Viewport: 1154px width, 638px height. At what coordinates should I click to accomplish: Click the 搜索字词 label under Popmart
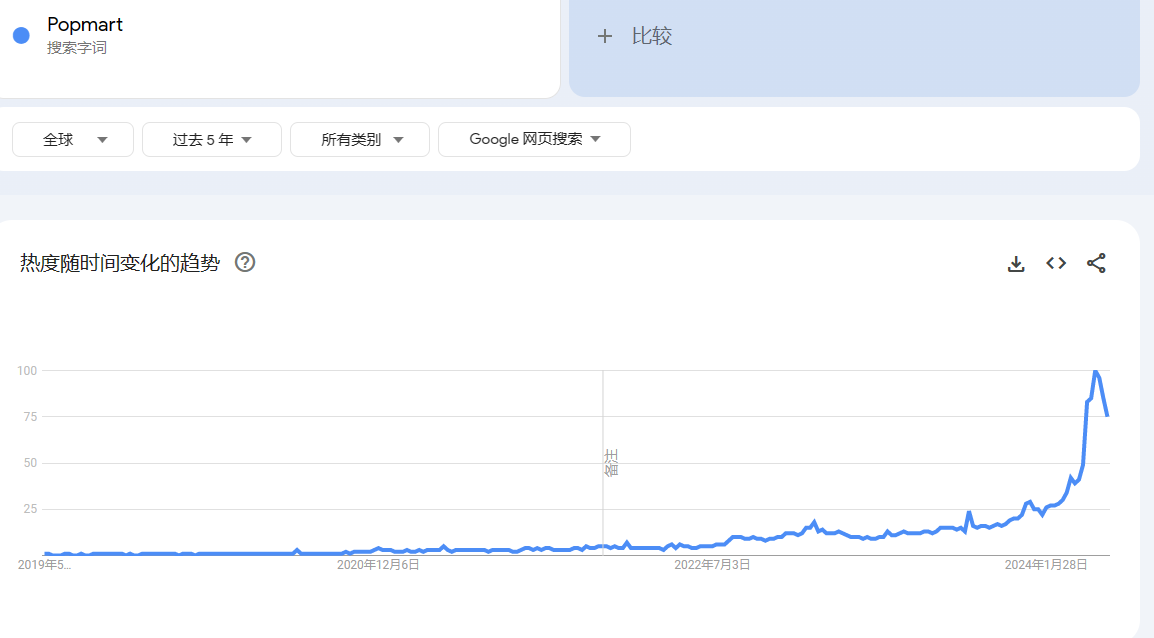click(77, 48)
